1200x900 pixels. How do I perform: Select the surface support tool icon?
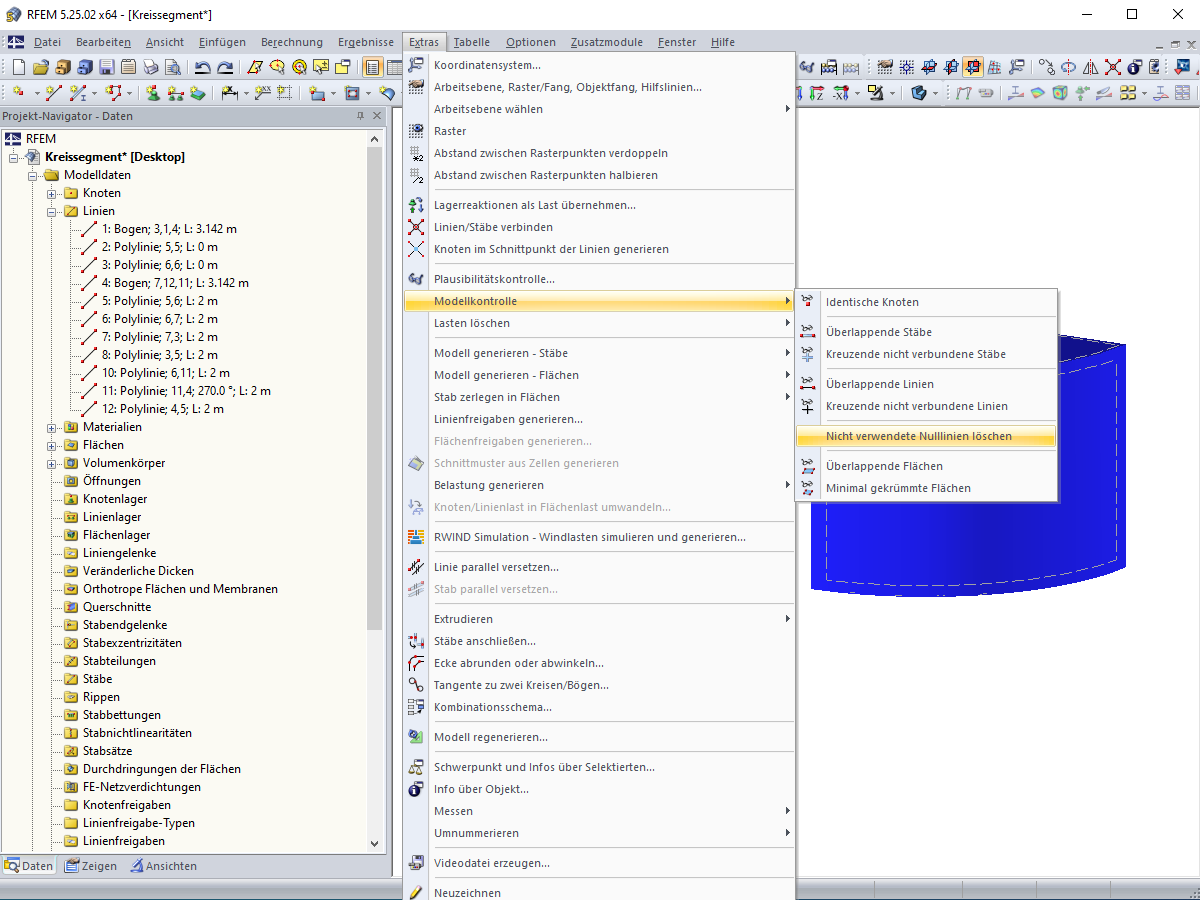tap(198, 92)
